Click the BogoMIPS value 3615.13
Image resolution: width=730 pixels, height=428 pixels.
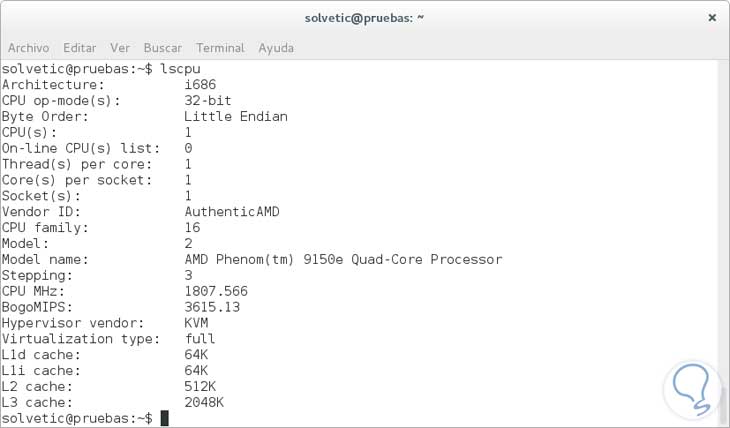[x=212, y=307]
